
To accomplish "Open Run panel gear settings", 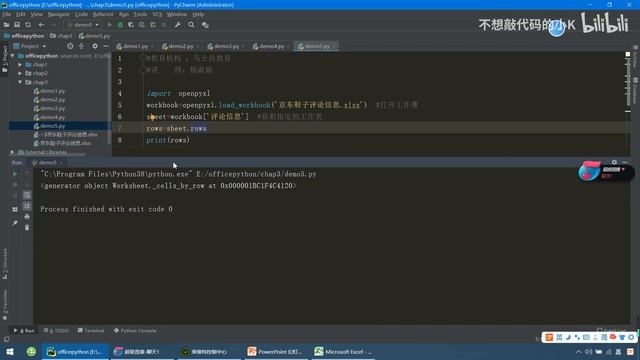I will click(614, 162).
